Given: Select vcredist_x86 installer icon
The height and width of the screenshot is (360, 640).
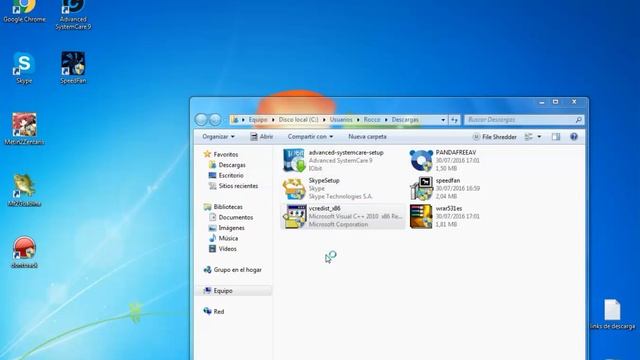Looking at the screenshot, I should coord(295,216).
